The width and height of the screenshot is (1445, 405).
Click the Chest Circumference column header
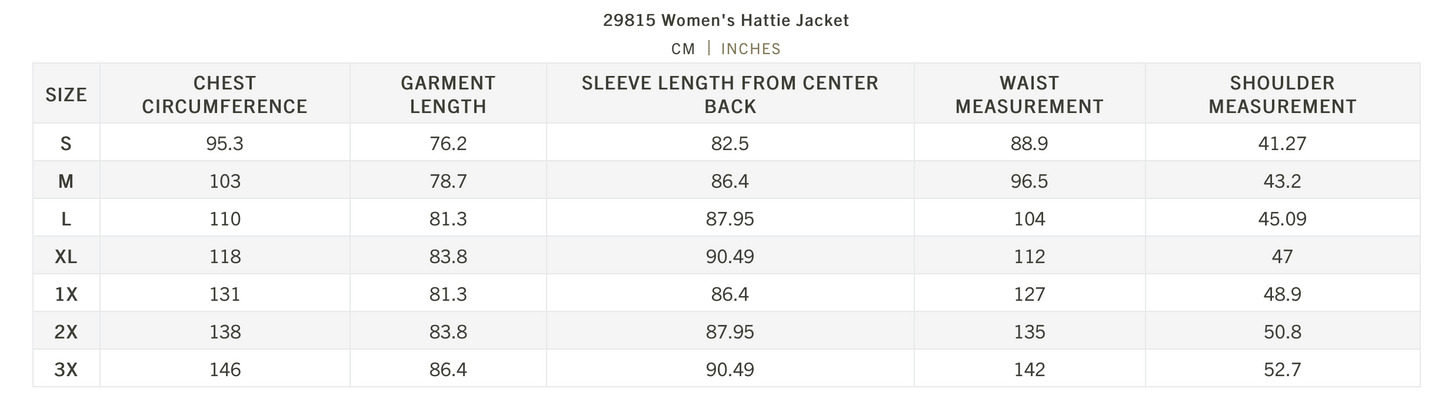pyautogui.click(x=225, y=95)
